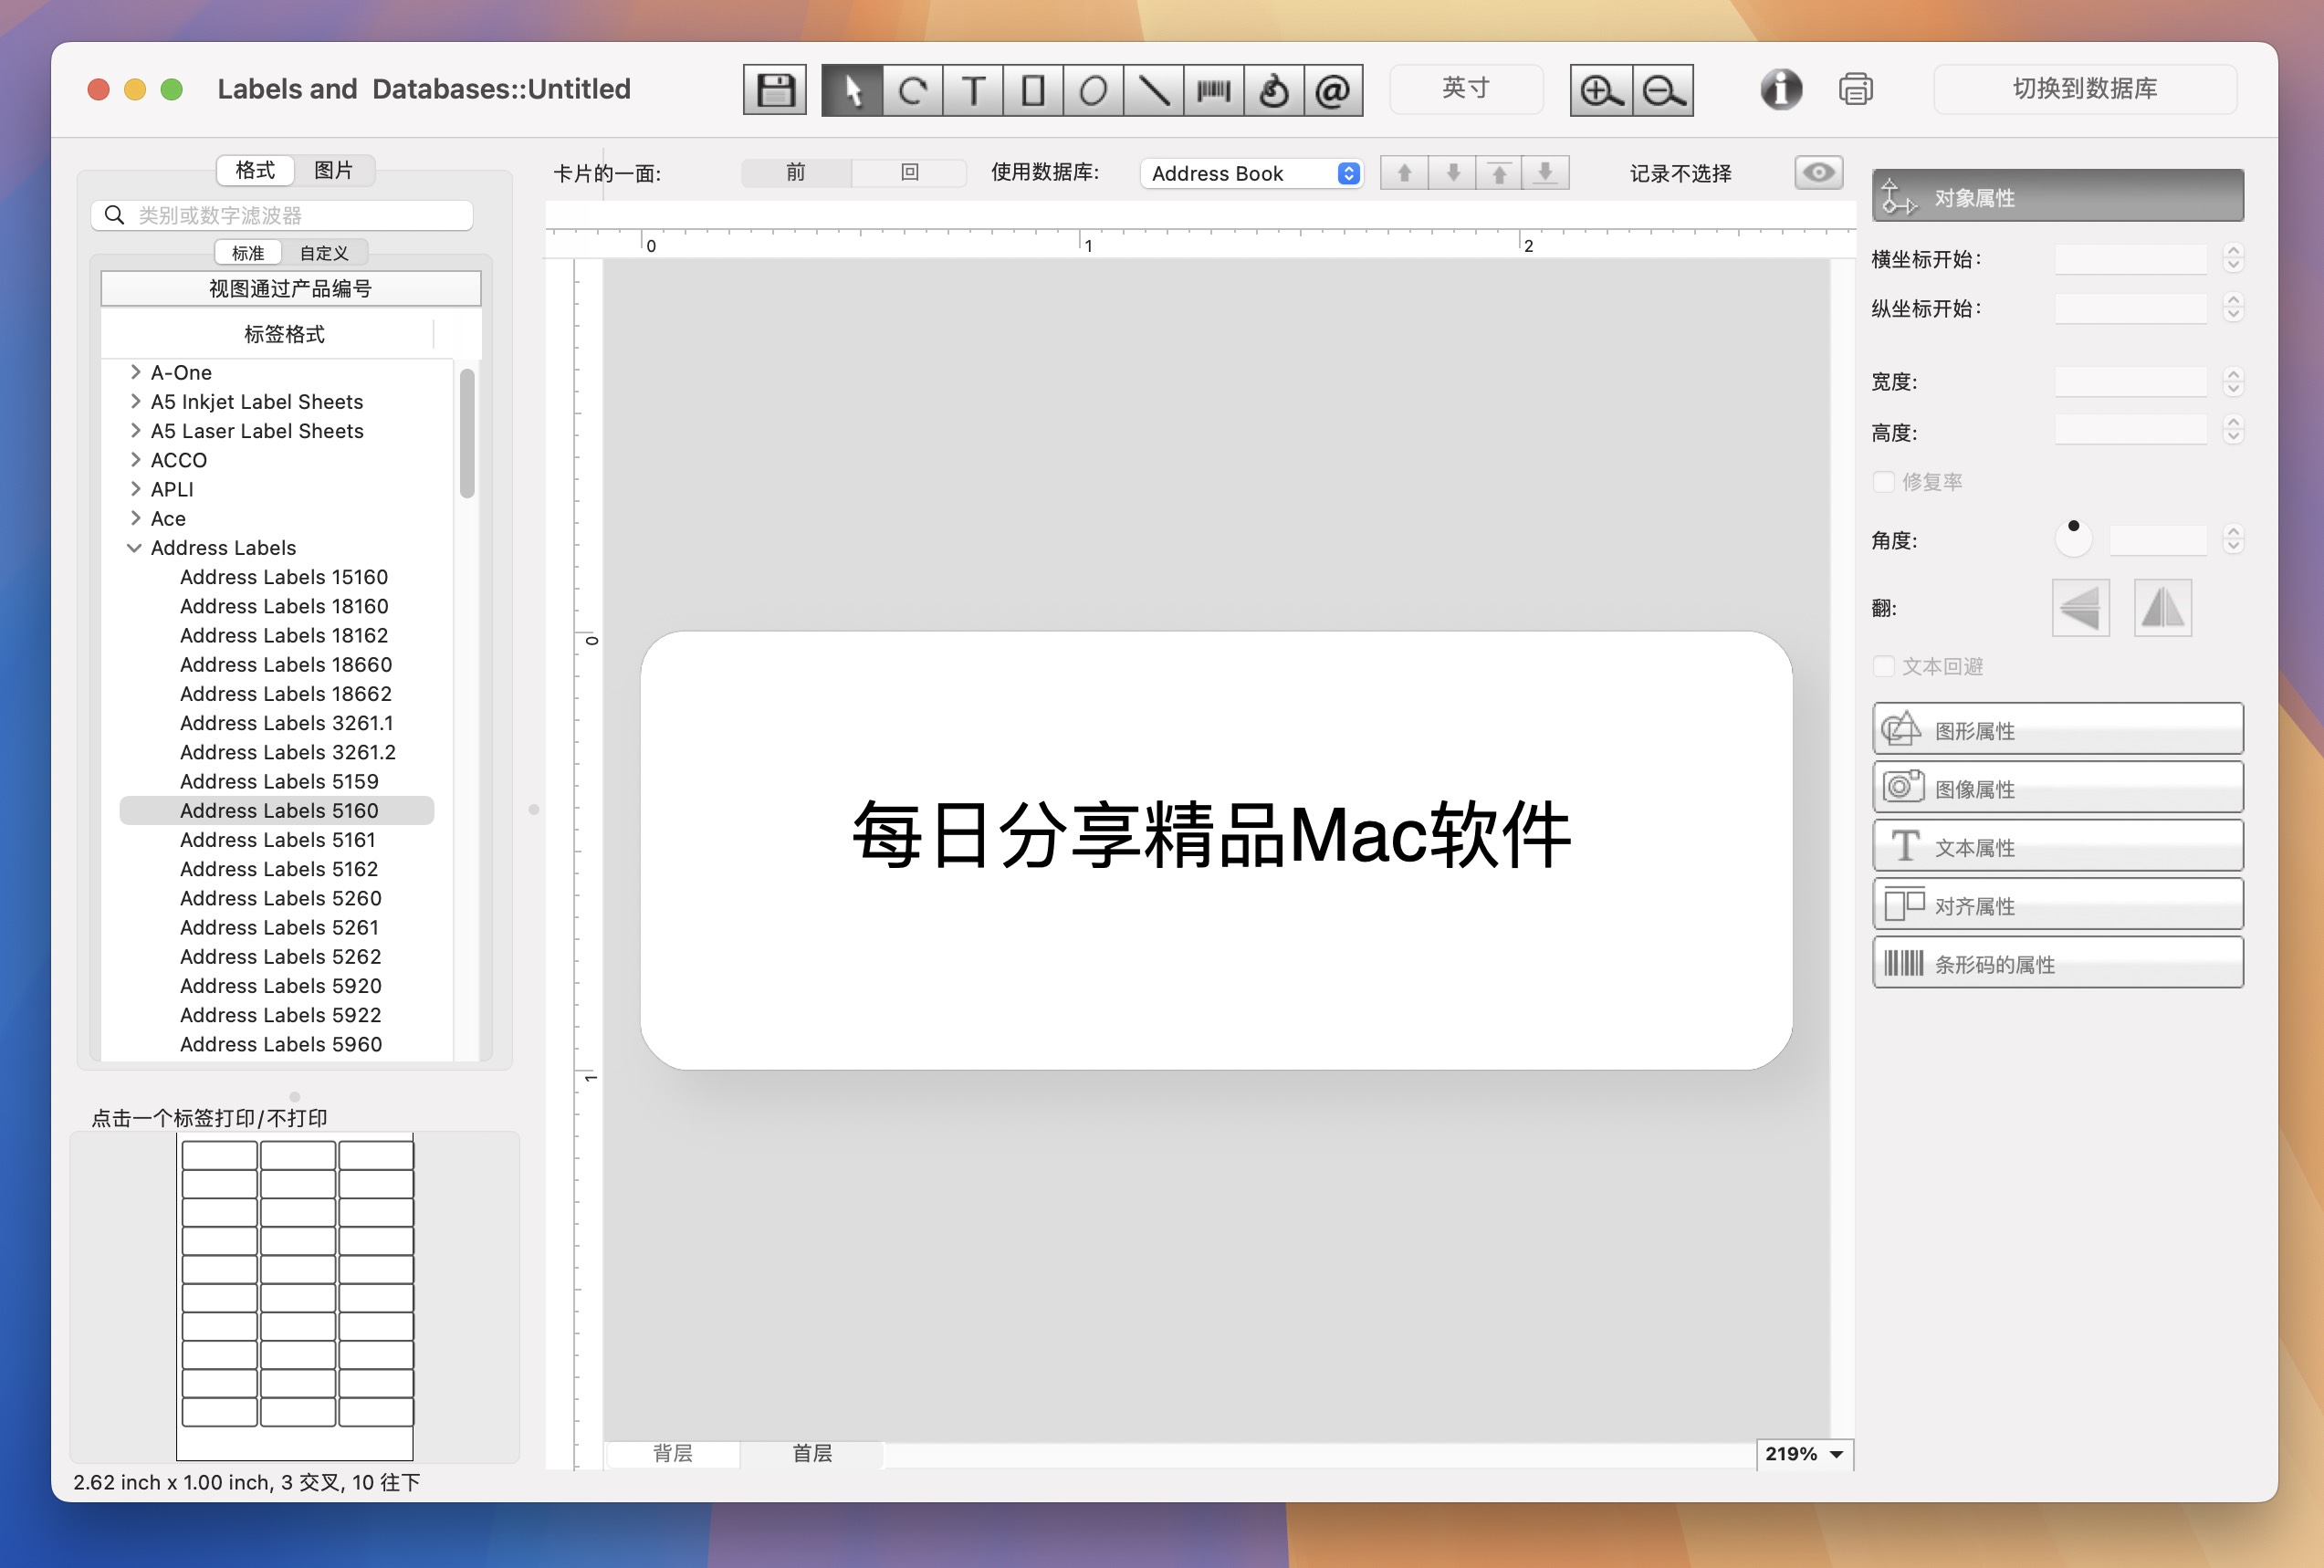Screen dimensions: 2324x1568
Task: Select the line draw tool
Action: (x=1153, y=89)
